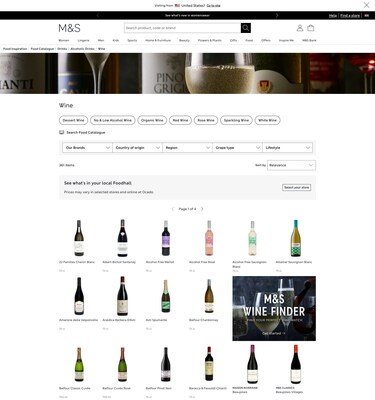The image size is (375, 400).
Task: Select the Red Wine category pill
Action: 180,120
